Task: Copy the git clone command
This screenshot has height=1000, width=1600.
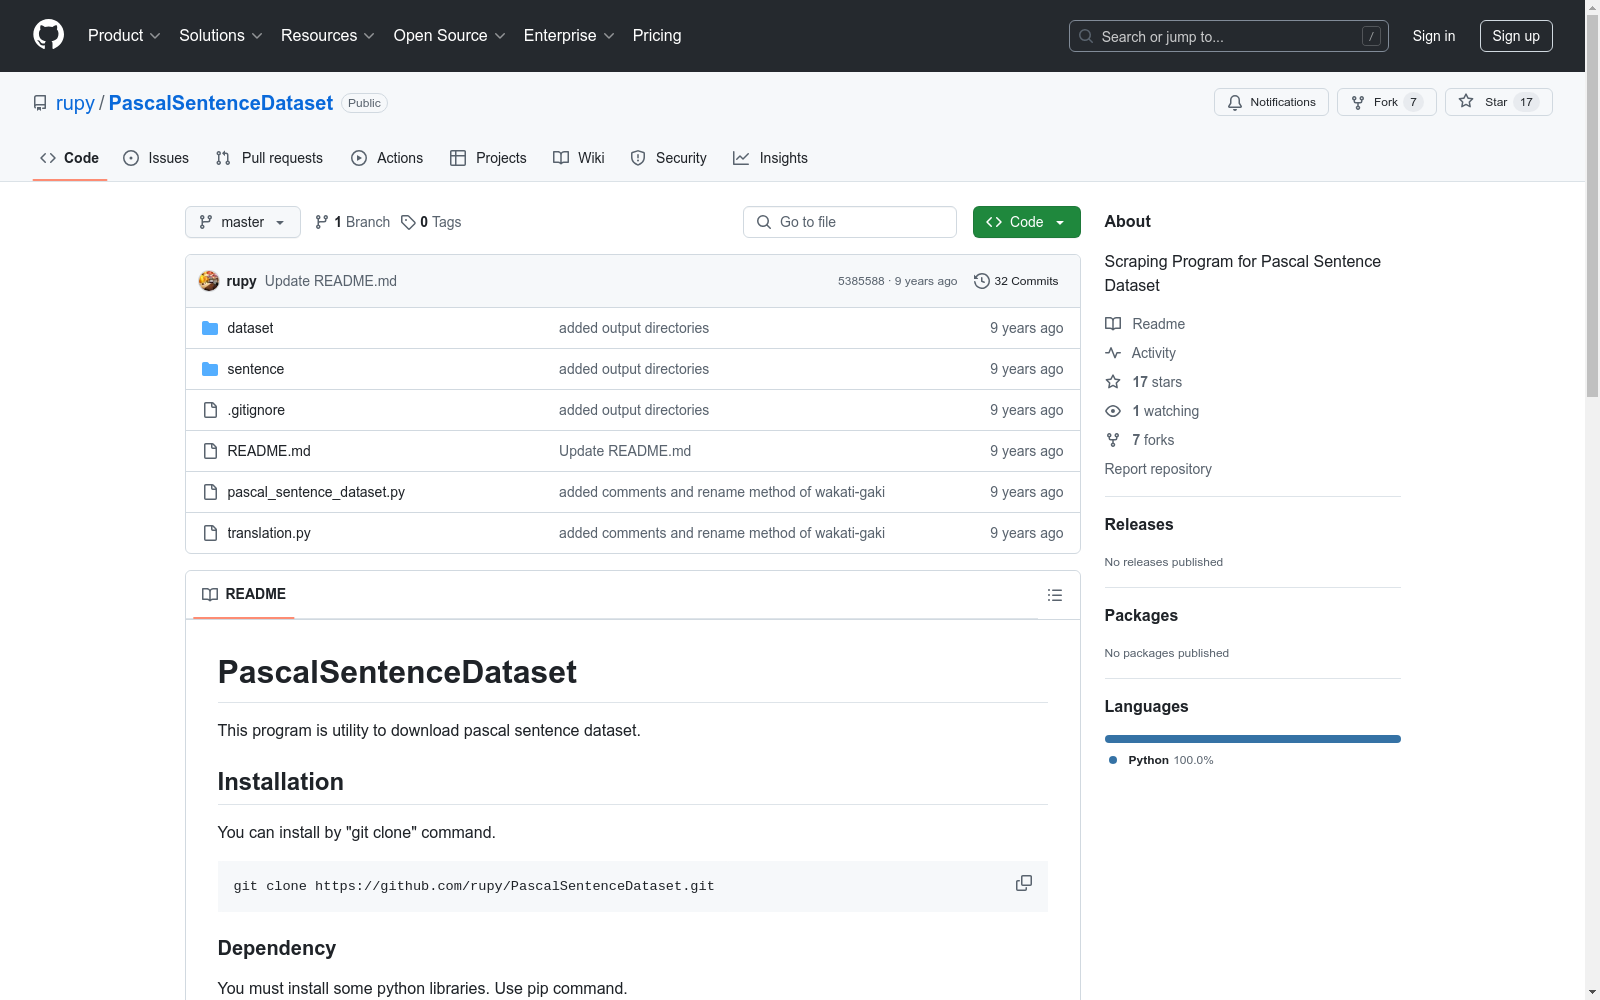Action: [1023, 883]
